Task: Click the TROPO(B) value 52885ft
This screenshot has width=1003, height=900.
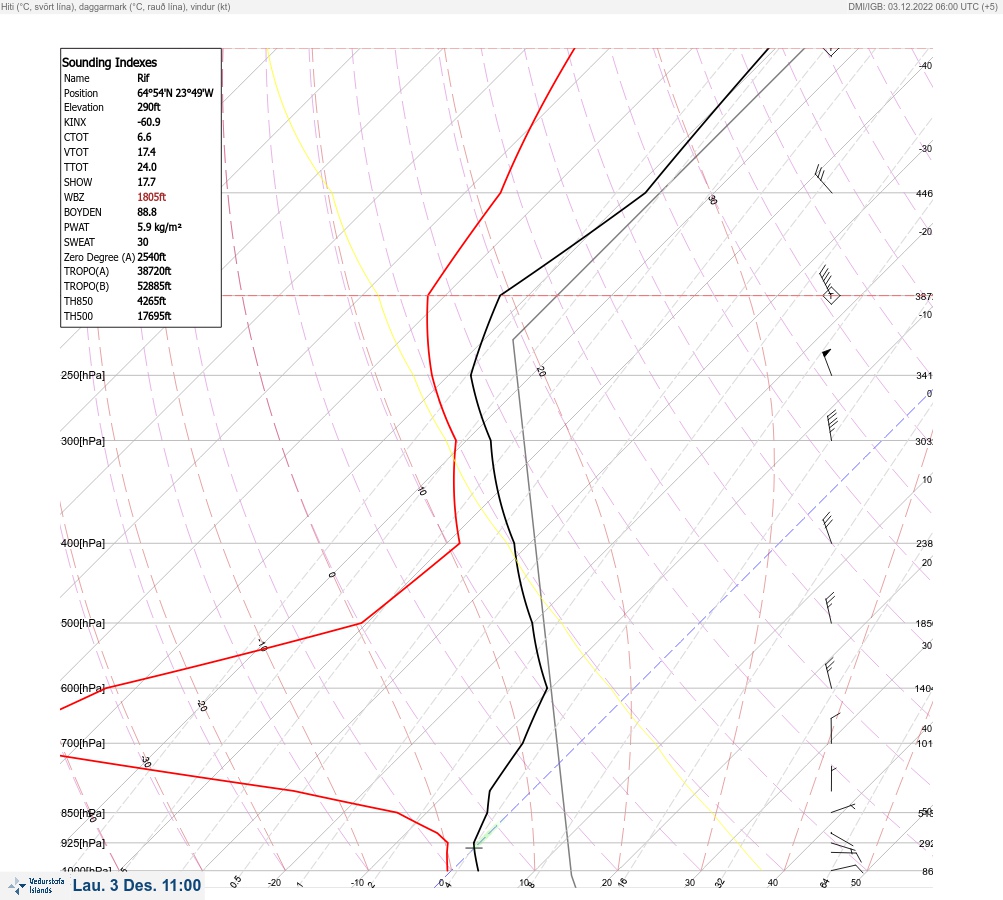Action: pyautogui.click(x=154, y=286)
